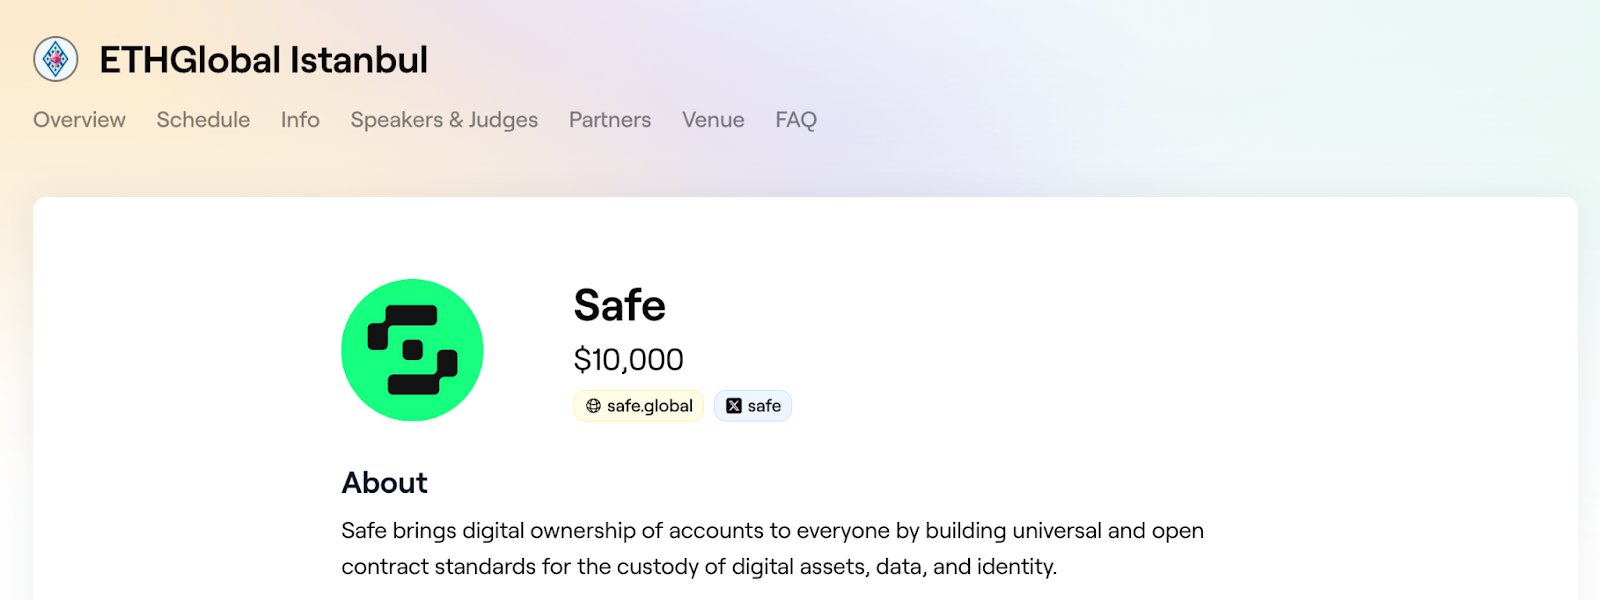Click the About section heading
Image resolution: width=1600 pixels, height=600 pixels.
point(384,483)
